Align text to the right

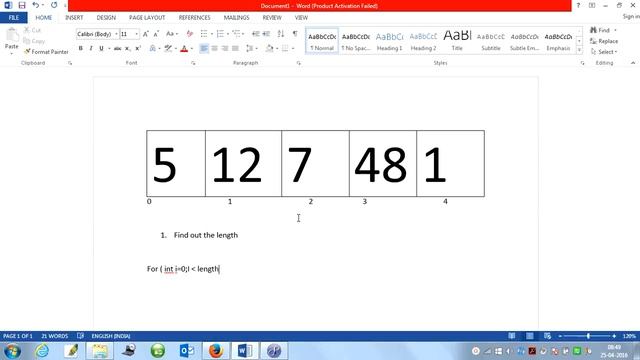224,49
